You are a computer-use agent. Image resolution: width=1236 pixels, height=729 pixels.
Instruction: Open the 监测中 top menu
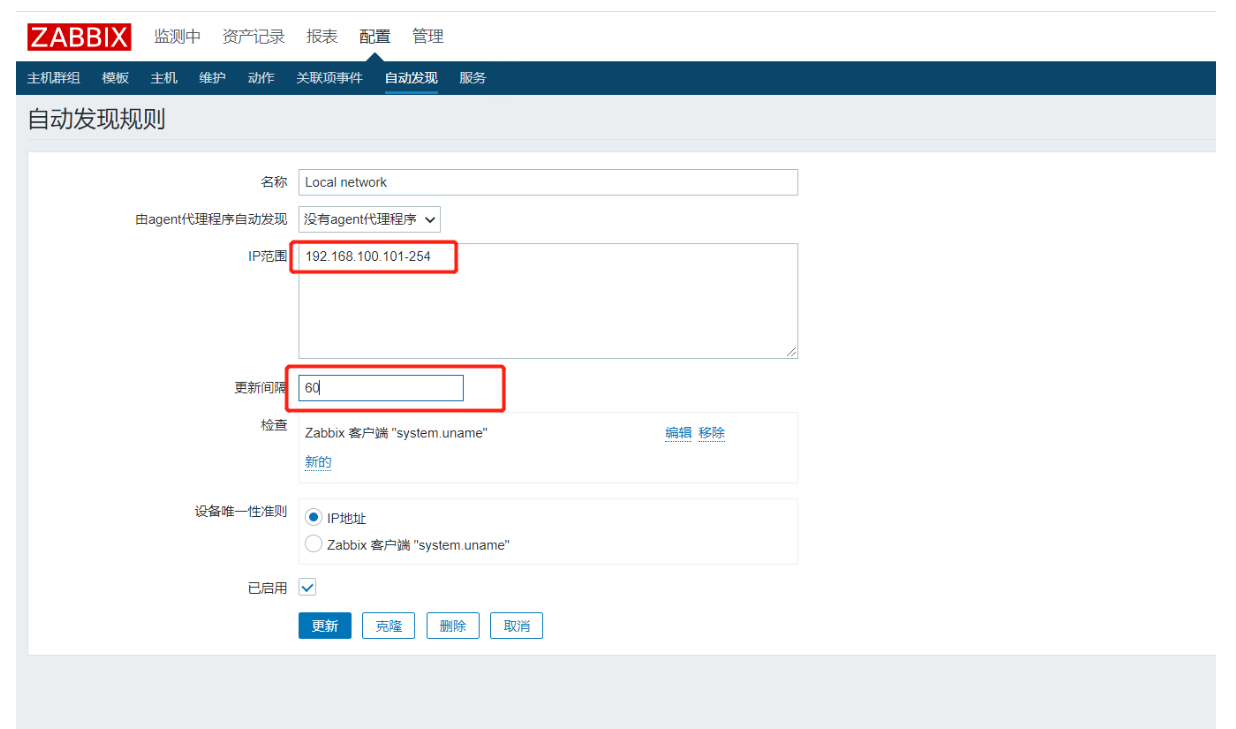(x=177, y=37)
